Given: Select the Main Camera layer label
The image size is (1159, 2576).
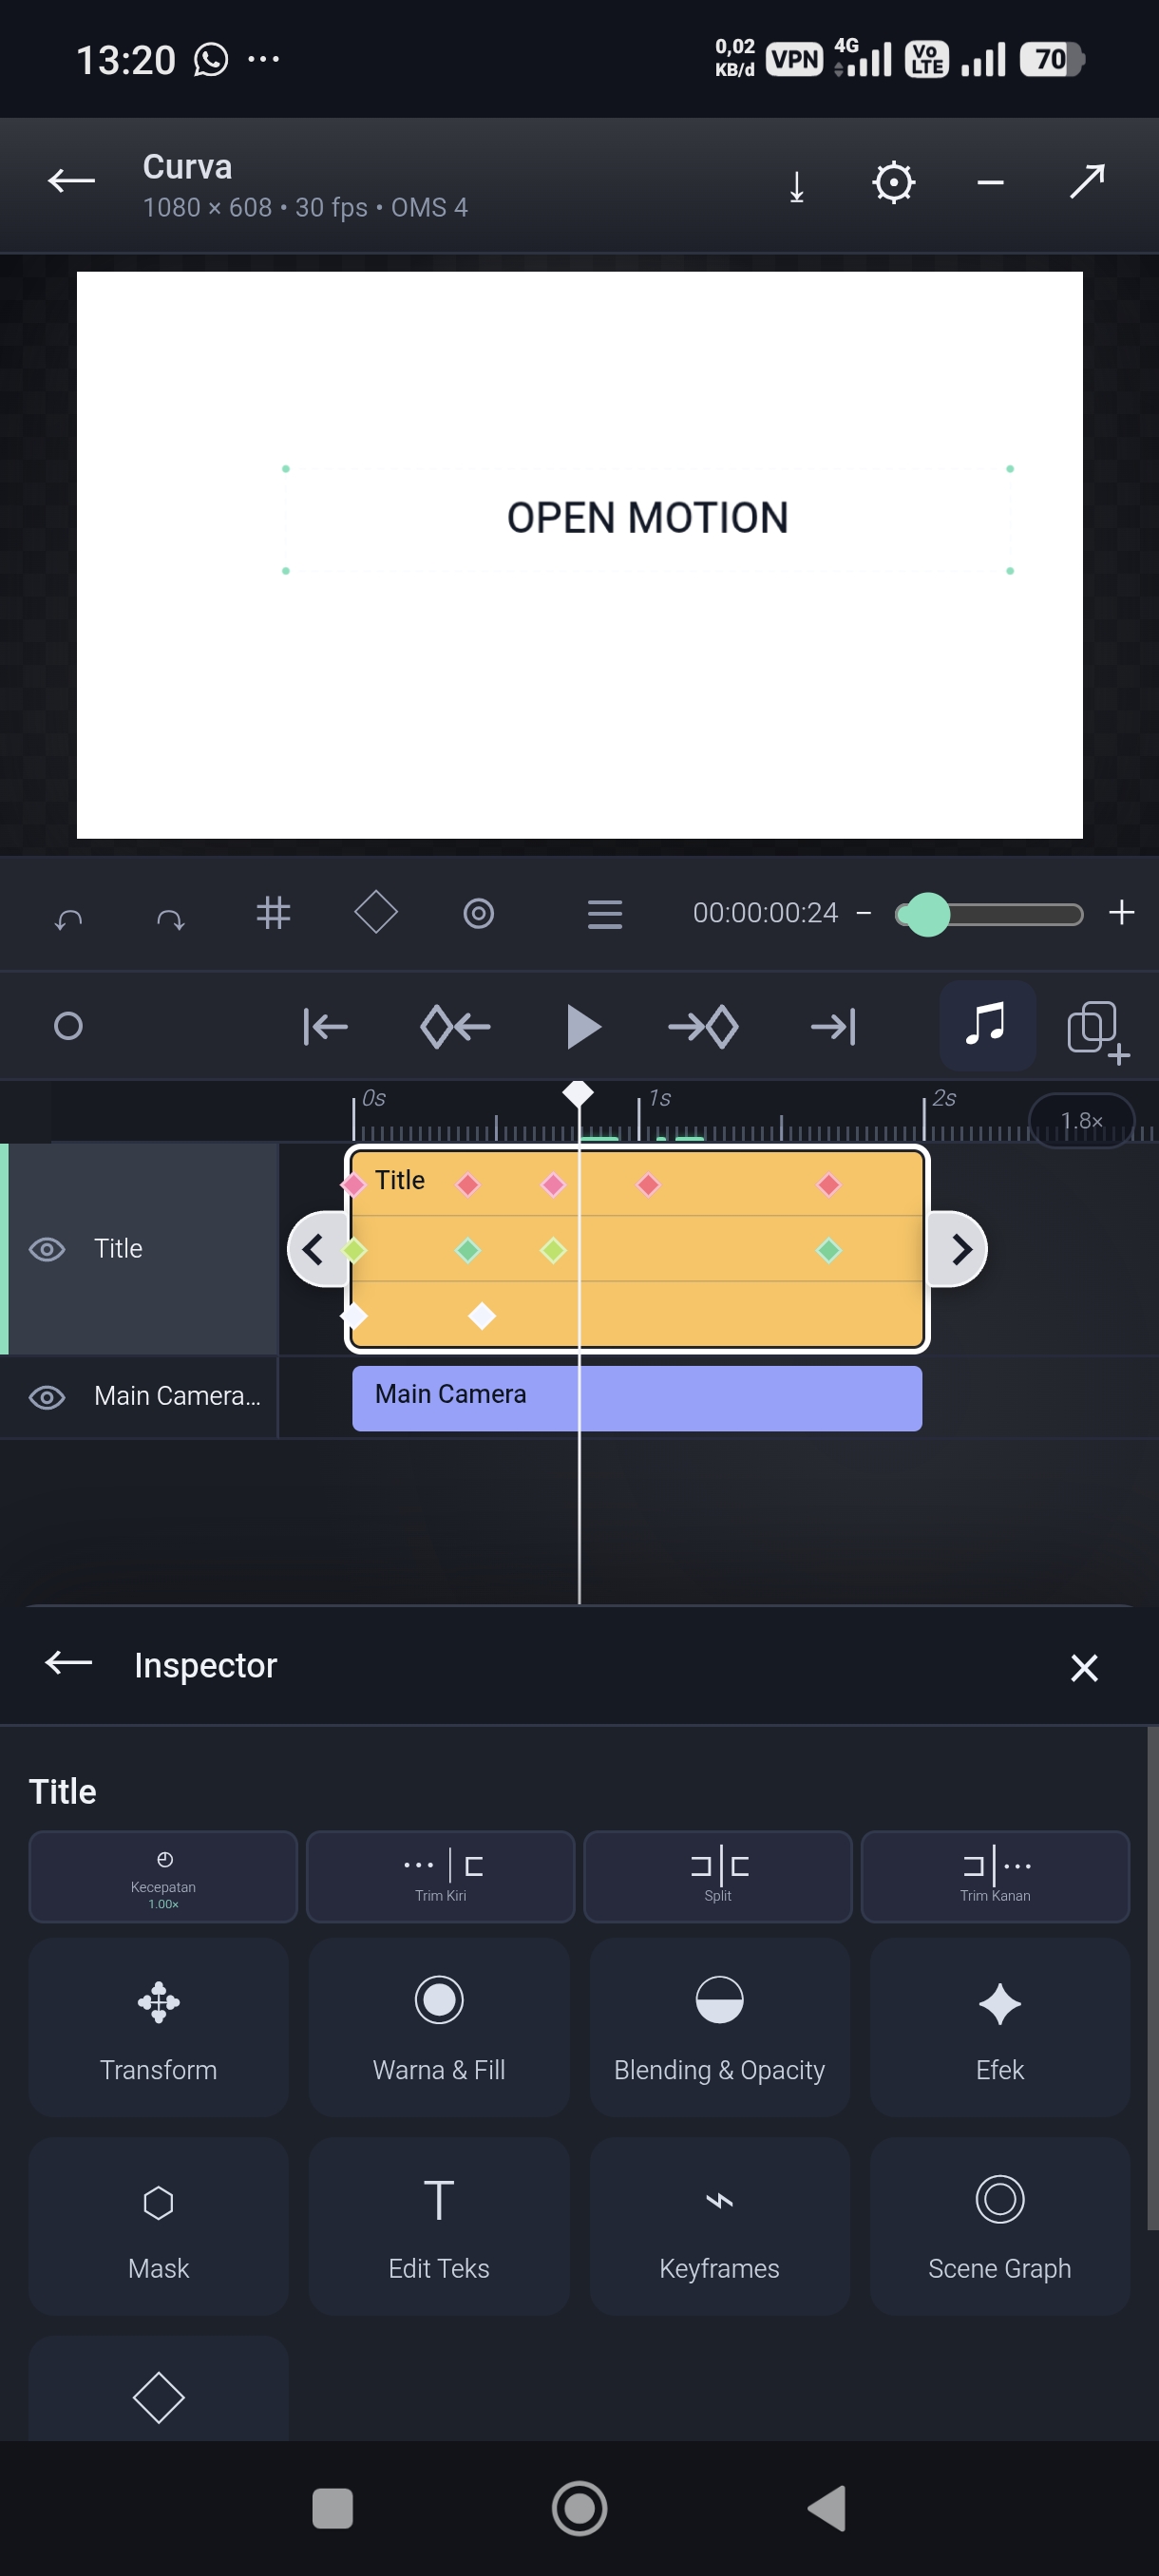Looking at the screenshot, I should pos(177,1396).
